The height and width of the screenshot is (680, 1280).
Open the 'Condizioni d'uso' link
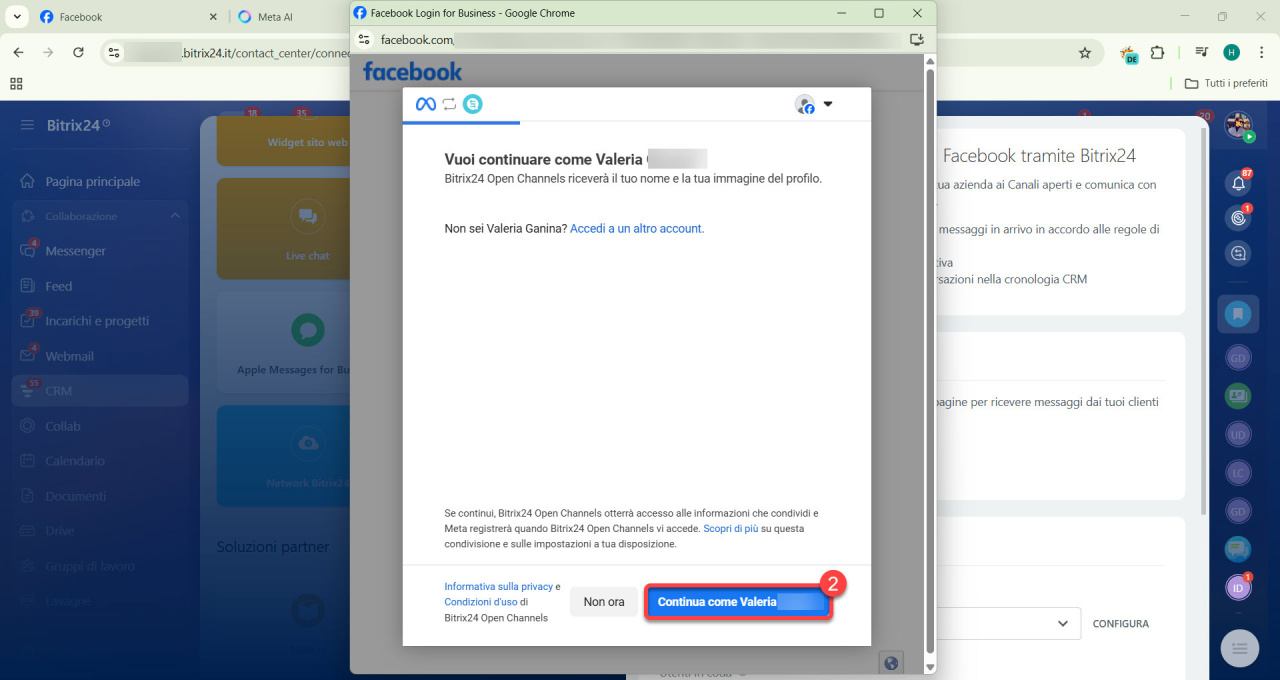pyautogui.click(x=481, y=602)
